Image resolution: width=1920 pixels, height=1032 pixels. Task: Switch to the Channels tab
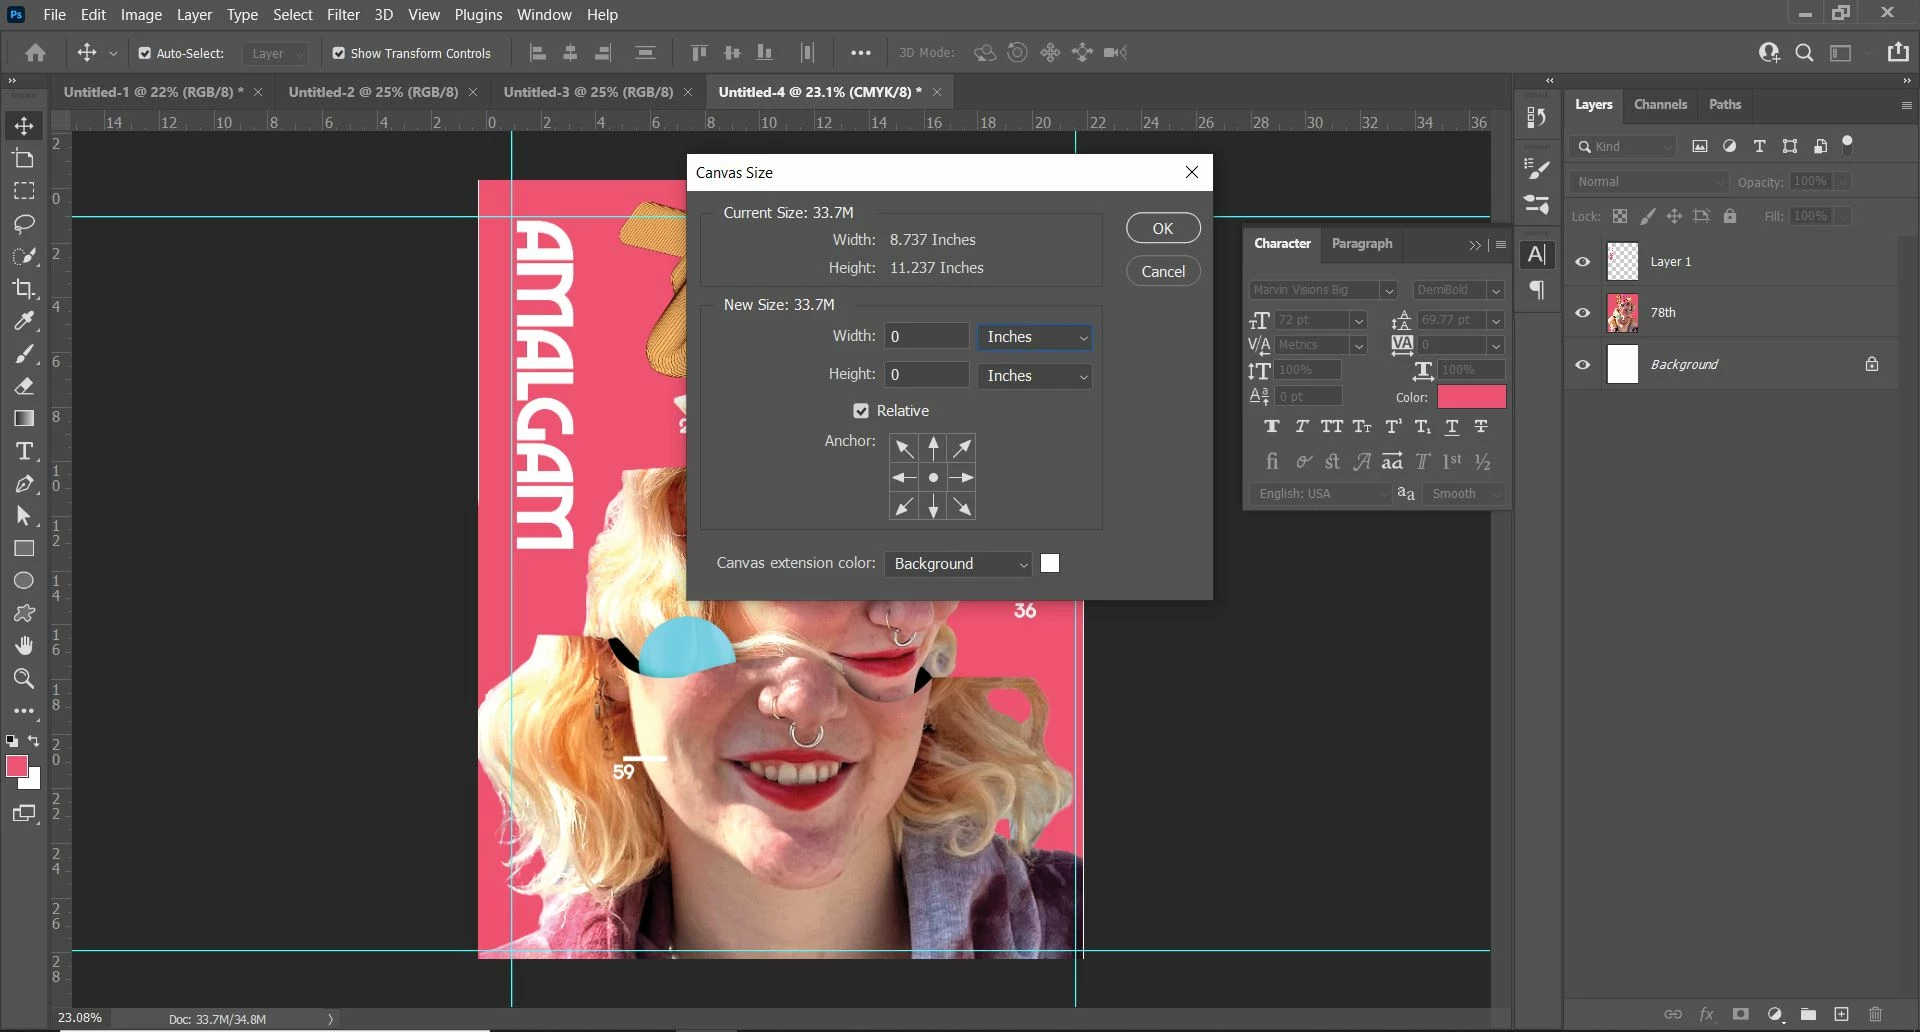pos(1660,104)
